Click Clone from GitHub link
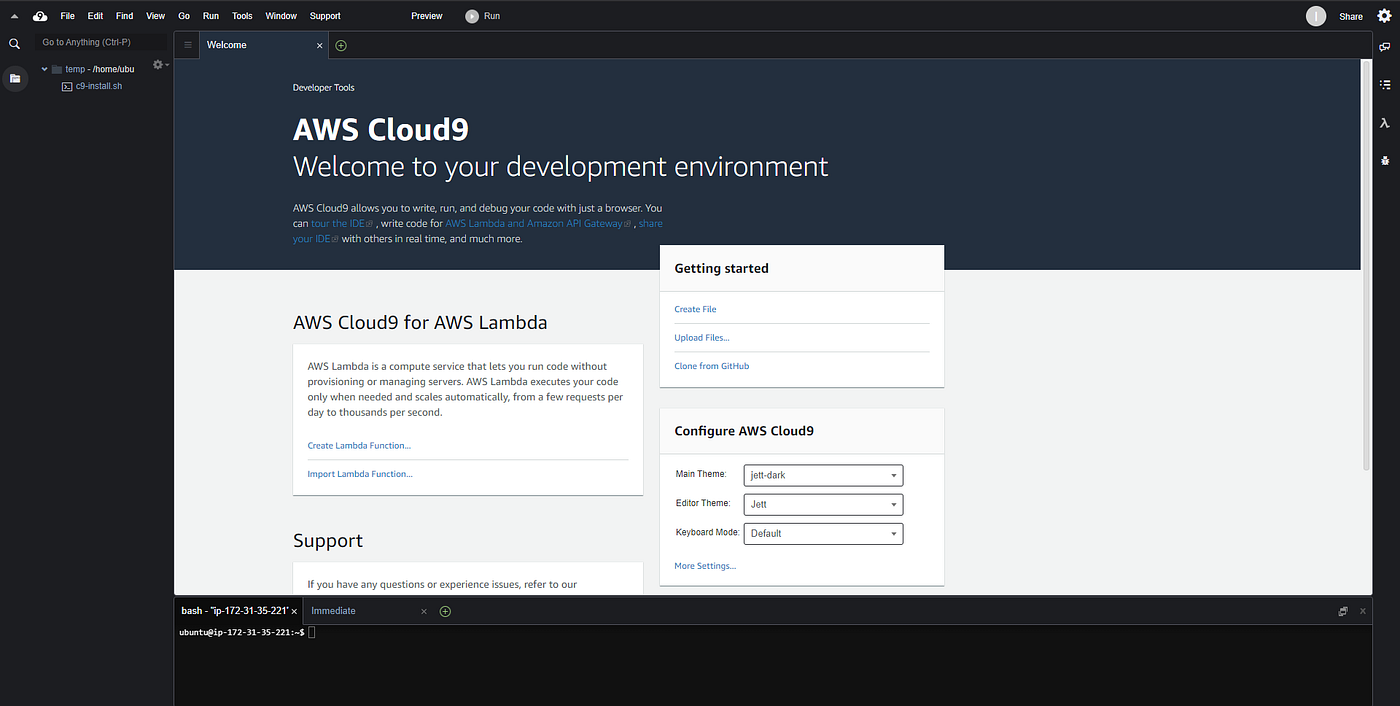1400x706 pixels. [x=711, y=366]
